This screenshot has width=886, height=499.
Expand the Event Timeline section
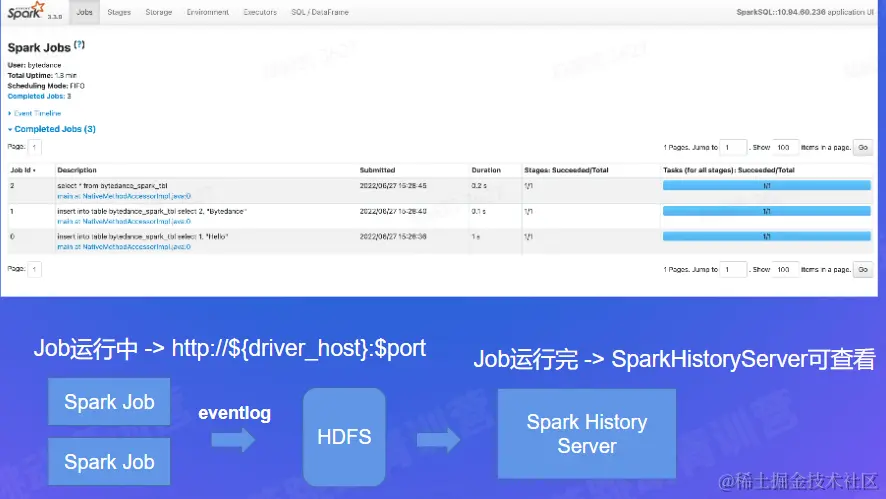pos(34,113)
